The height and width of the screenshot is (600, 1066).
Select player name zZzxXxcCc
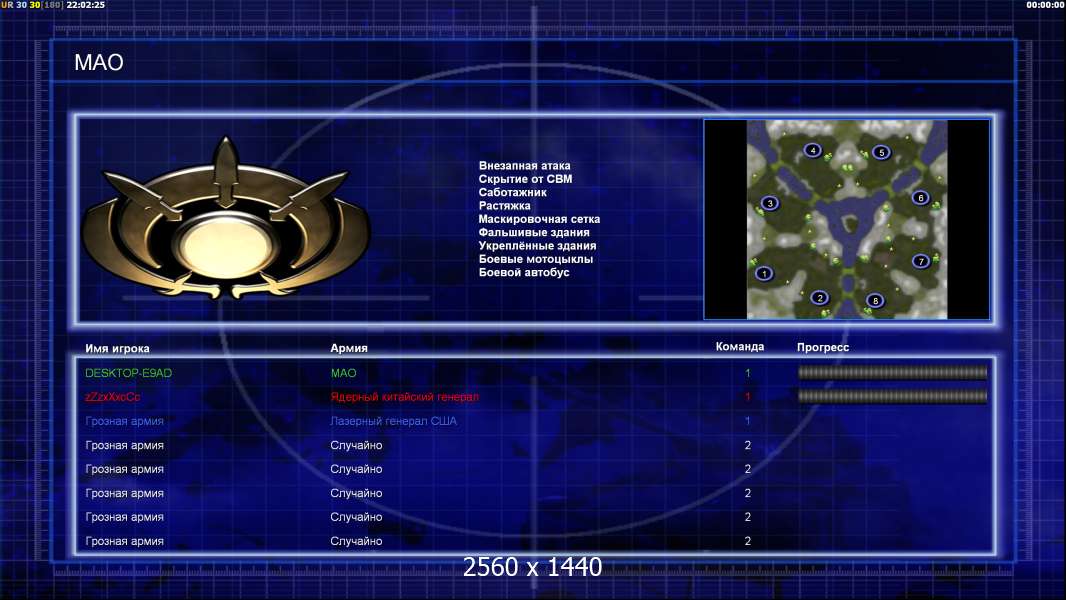click(113, 397)
